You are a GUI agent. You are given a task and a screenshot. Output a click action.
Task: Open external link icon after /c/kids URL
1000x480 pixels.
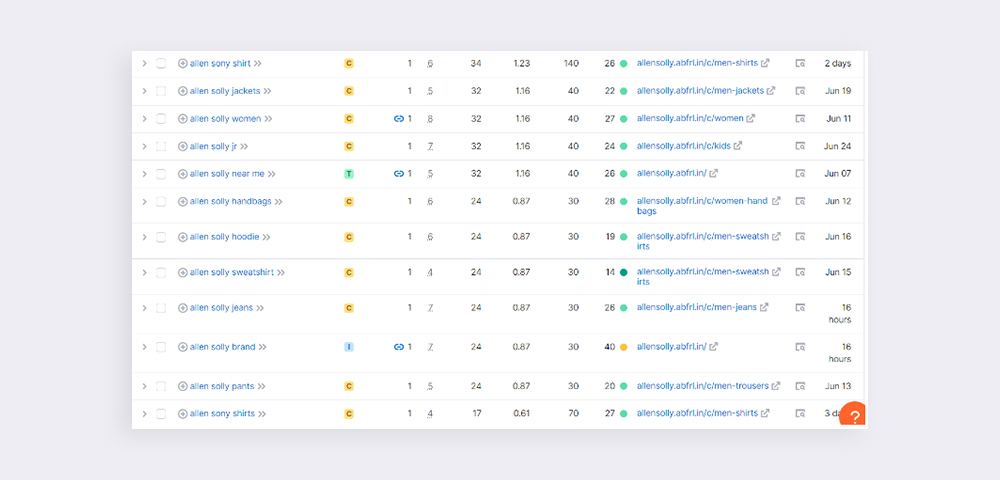(738, 145)
